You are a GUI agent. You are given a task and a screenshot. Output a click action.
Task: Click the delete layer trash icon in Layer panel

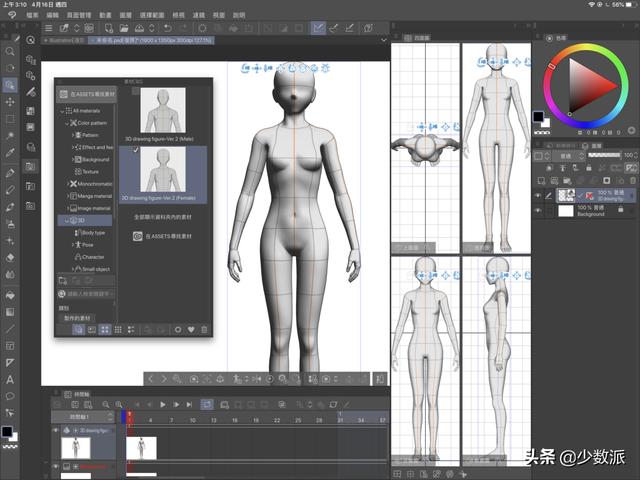tap(633, 180)
